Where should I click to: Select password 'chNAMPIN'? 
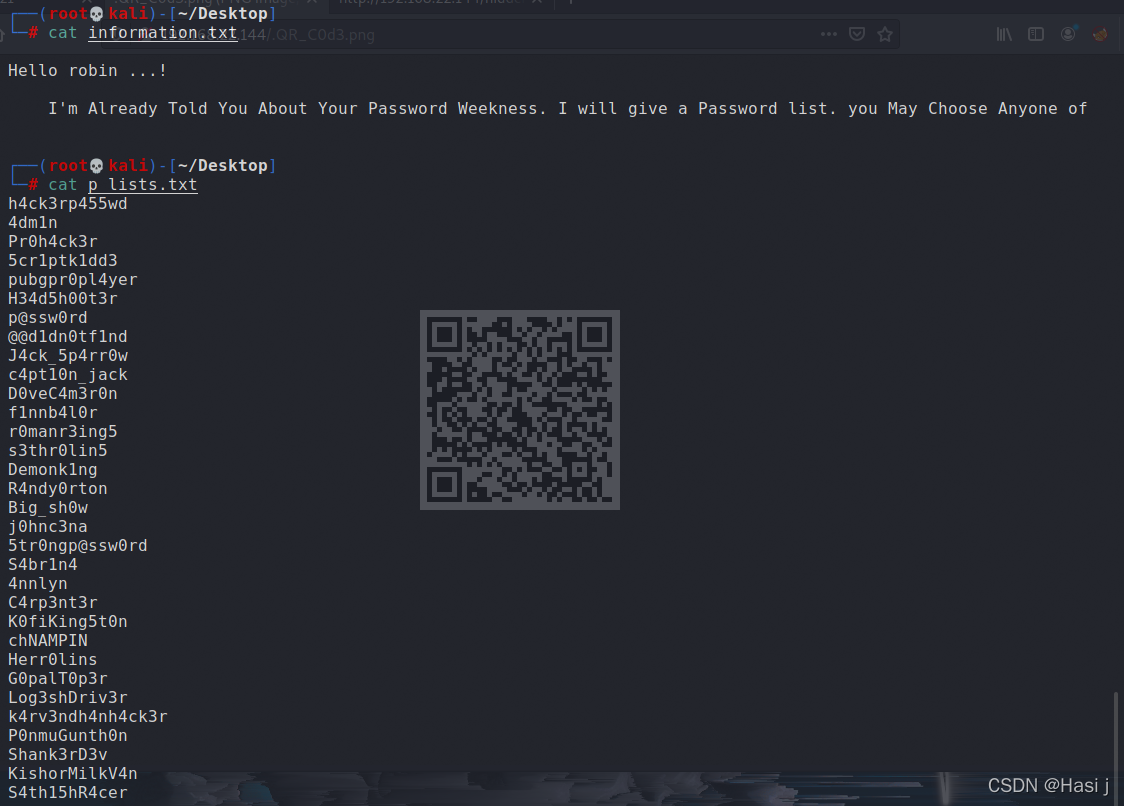coord(47,641)
